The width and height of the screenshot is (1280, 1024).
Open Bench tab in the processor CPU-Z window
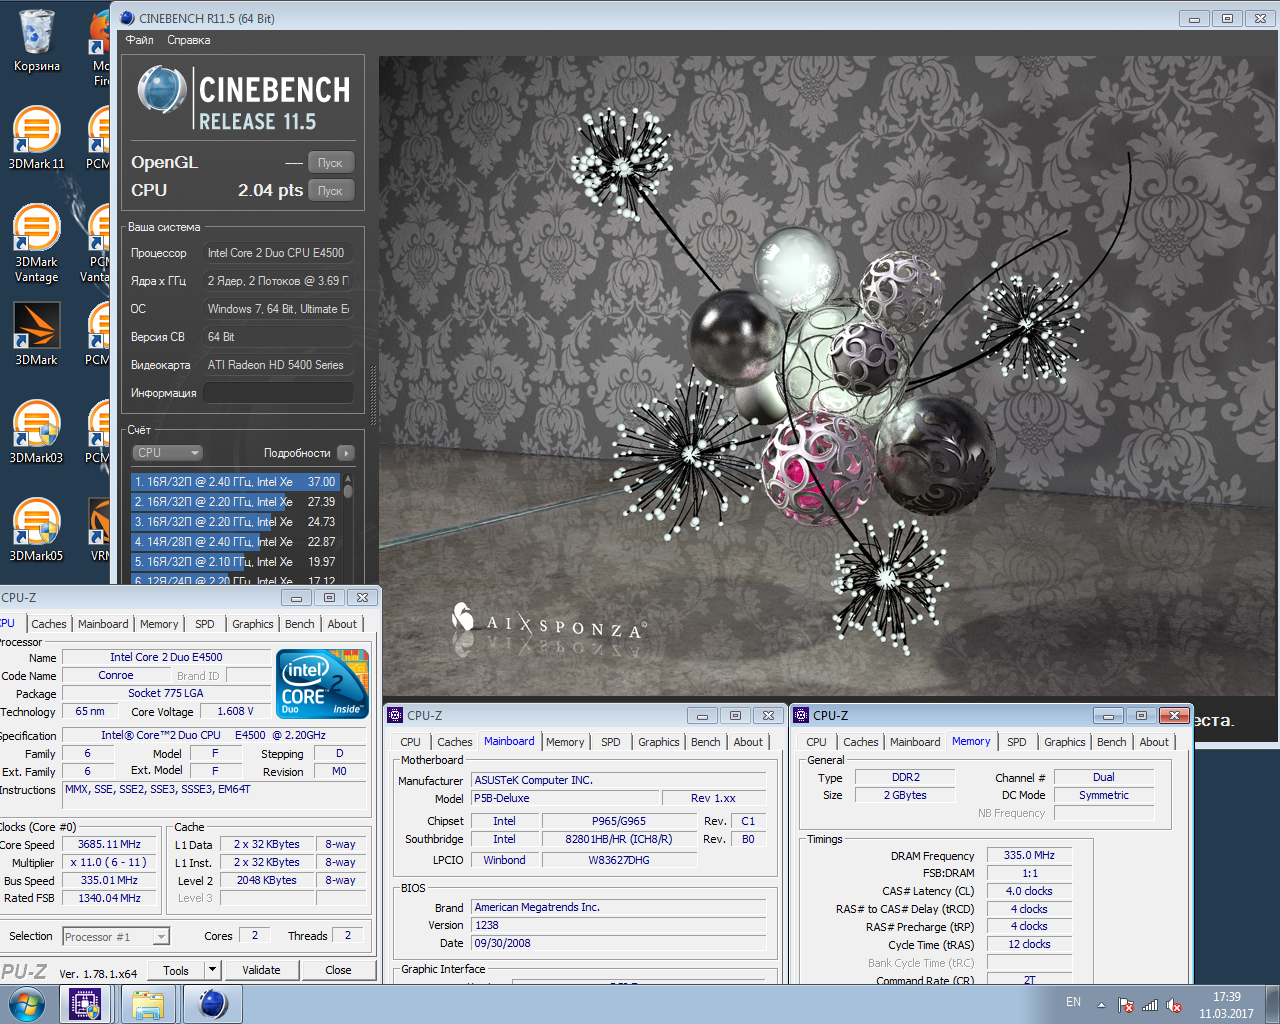tap(299, 624)
